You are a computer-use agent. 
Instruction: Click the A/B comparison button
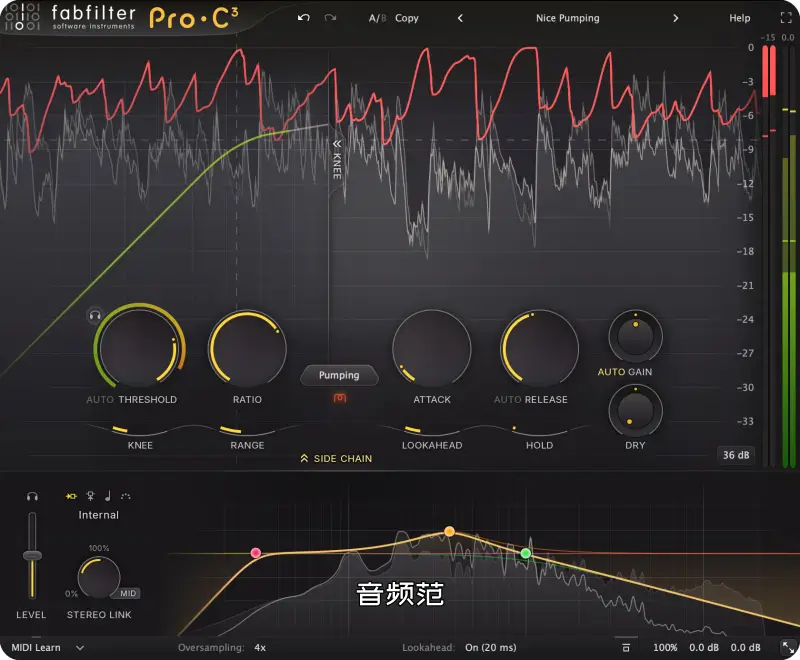pyautogui.click(x=376, y=18)
